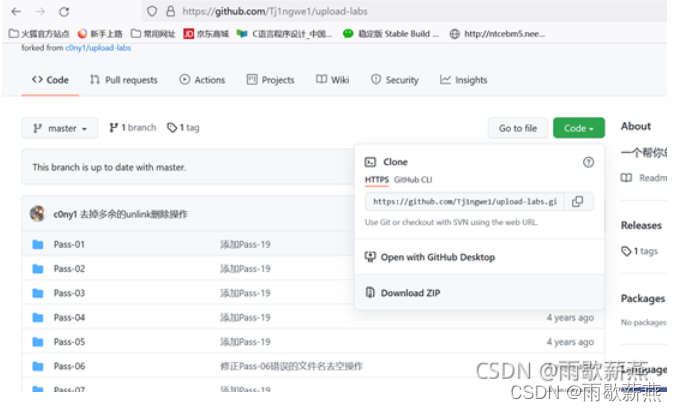The width and height of the screenshot is (676, 412).
Task: Open the 新手上路 bookmark
Action: click(100, 34)
